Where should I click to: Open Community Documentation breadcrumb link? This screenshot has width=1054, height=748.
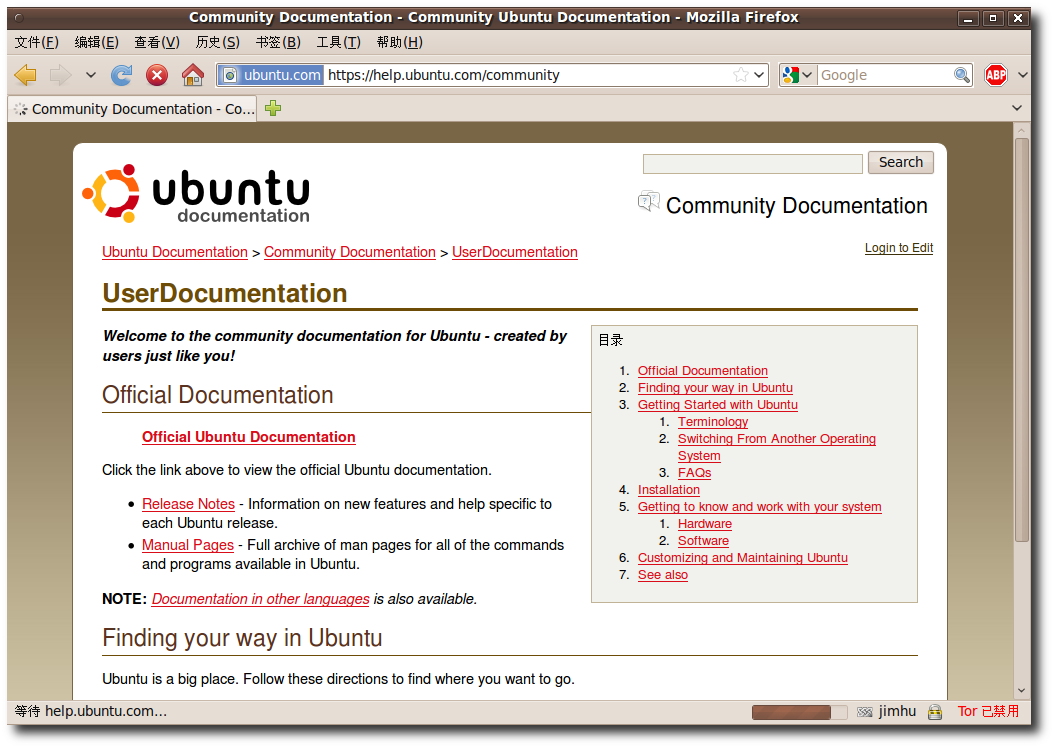(x=350, y=252)
